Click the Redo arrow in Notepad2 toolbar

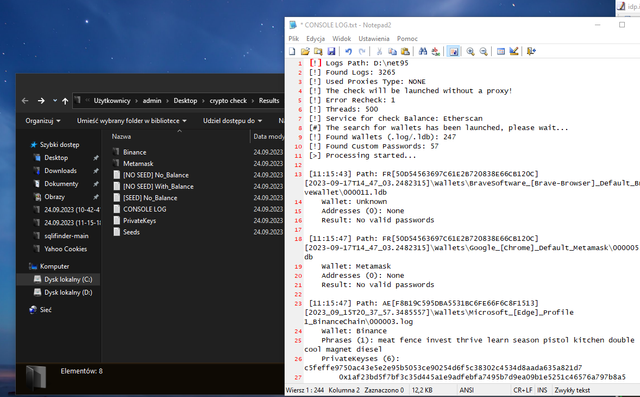click(x=362, y=51)
